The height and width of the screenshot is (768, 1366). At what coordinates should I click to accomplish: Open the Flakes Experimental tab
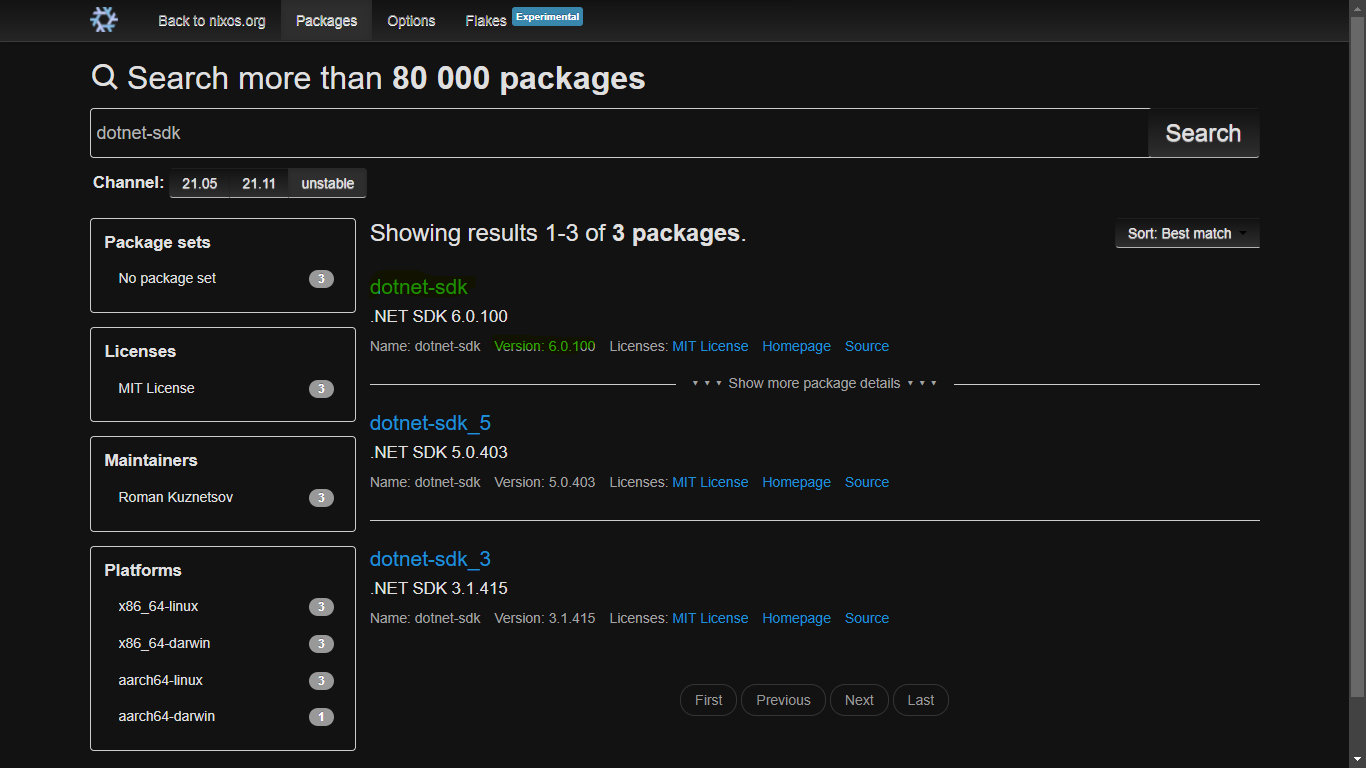(x=524, y=20)
